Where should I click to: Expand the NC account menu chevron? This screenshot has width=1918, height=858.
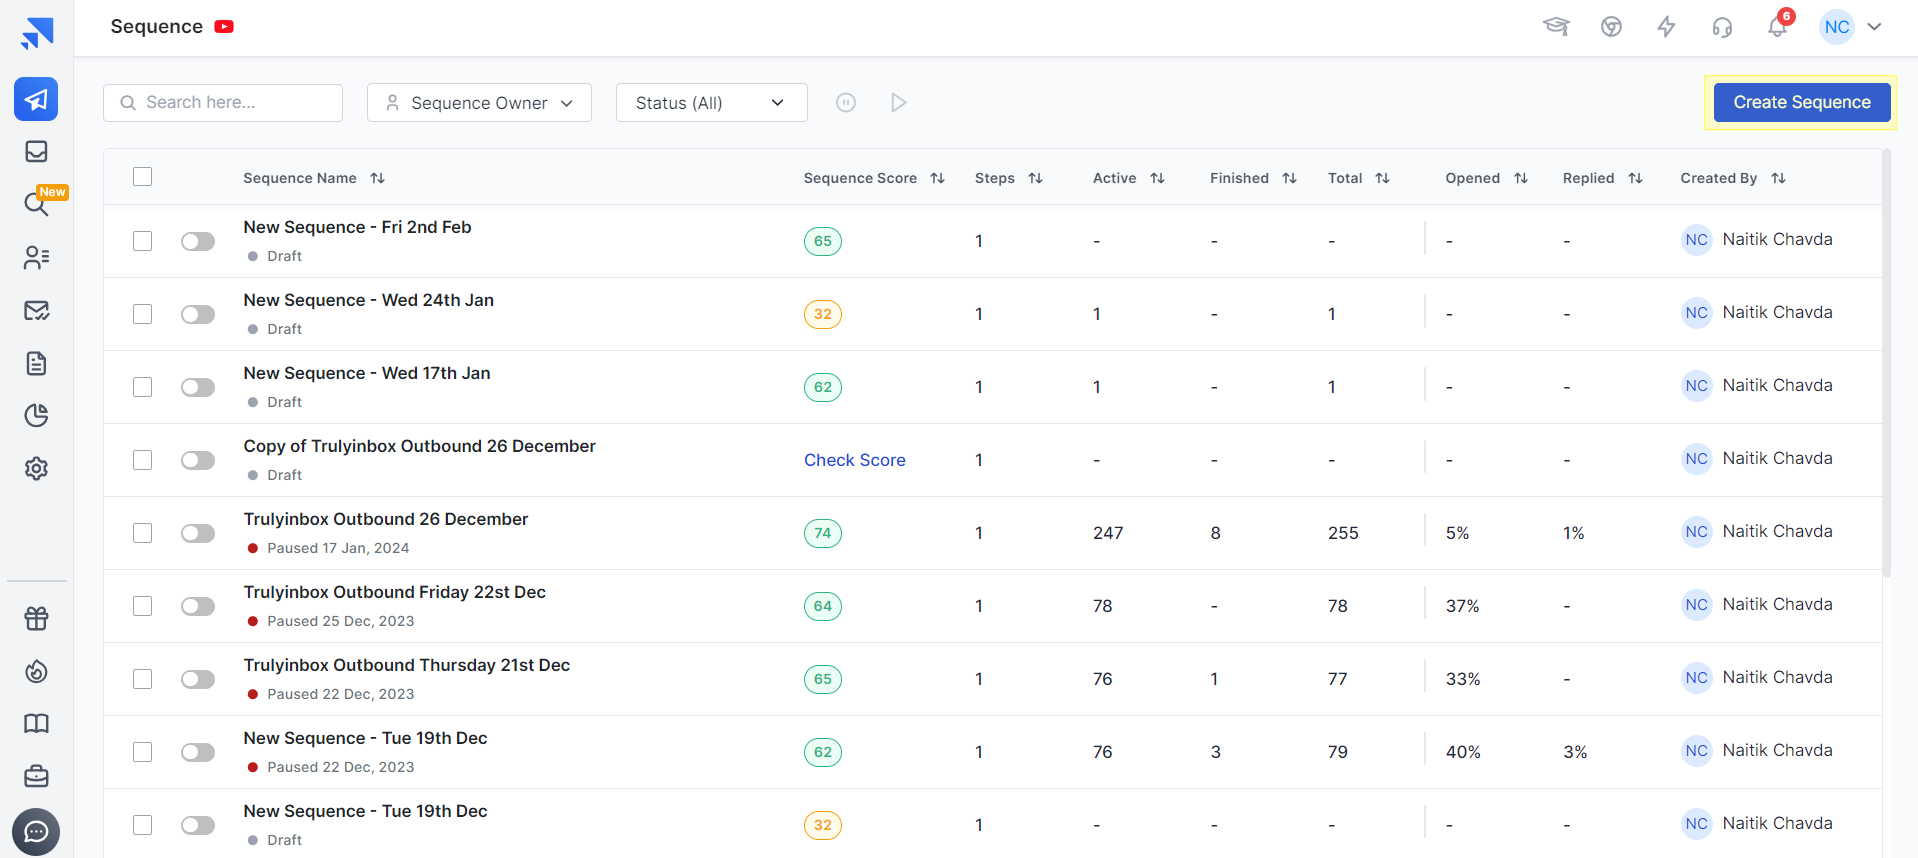coord(1875,27)
